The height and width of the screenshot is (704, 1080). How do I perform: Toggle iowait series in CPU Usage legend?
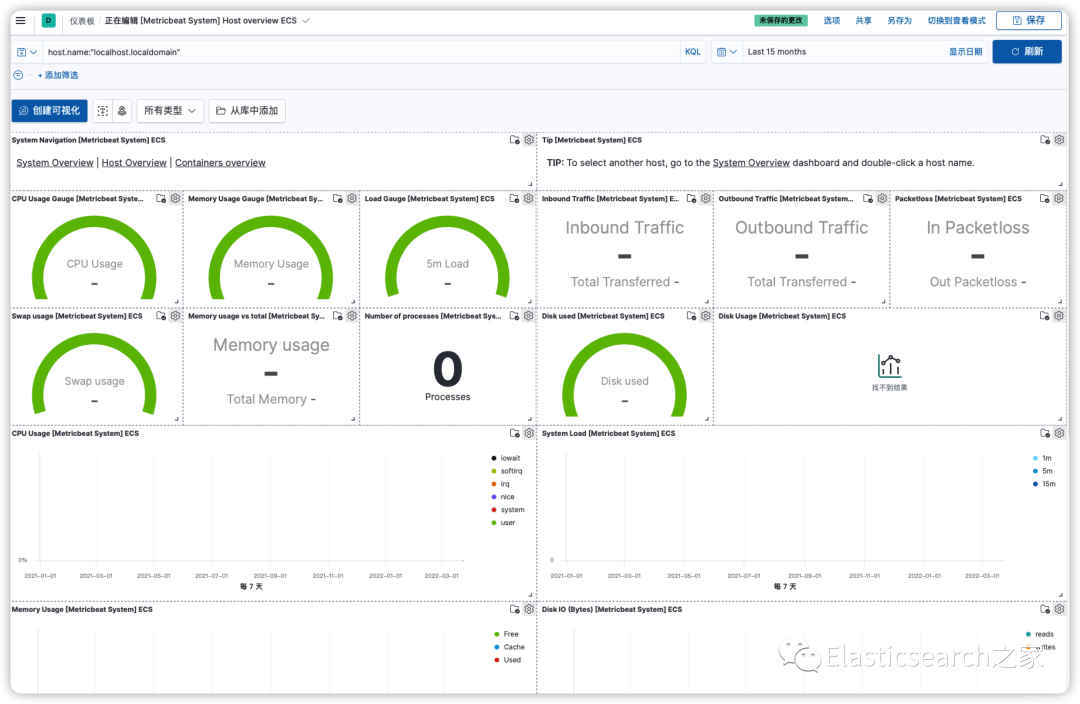pyautogui.click(x=506, y=458)
